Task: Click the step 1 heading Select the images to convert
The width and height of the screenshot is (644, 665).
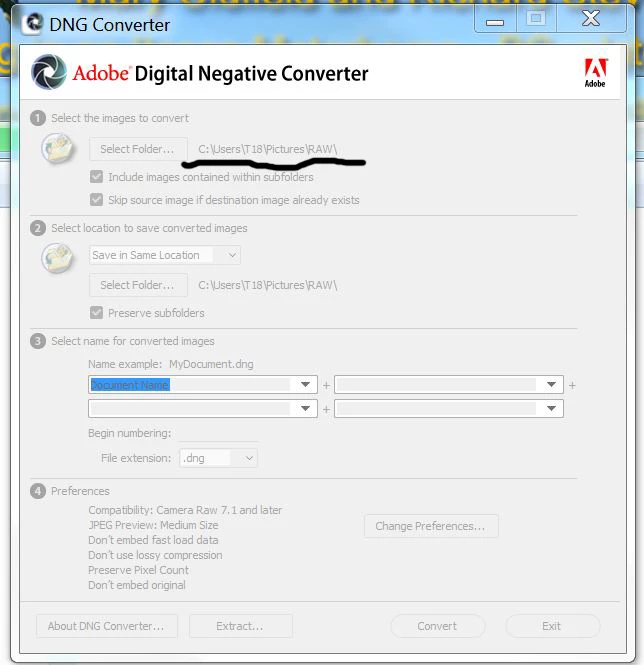Action: click(120, 118)
